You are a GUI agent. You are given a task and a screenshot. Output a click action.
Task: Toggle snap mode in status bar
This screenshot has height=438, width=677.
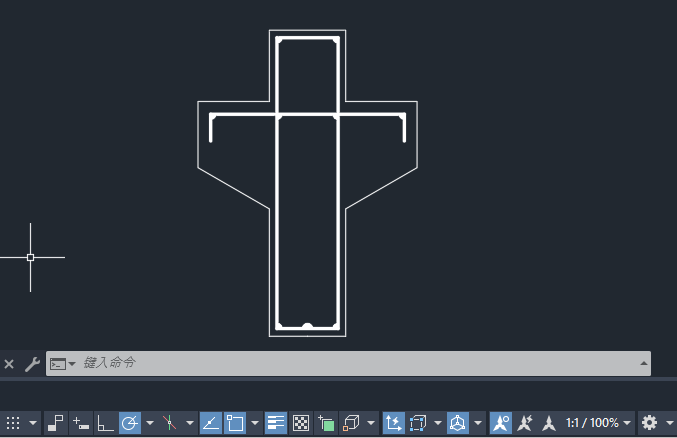click(56, 423)
